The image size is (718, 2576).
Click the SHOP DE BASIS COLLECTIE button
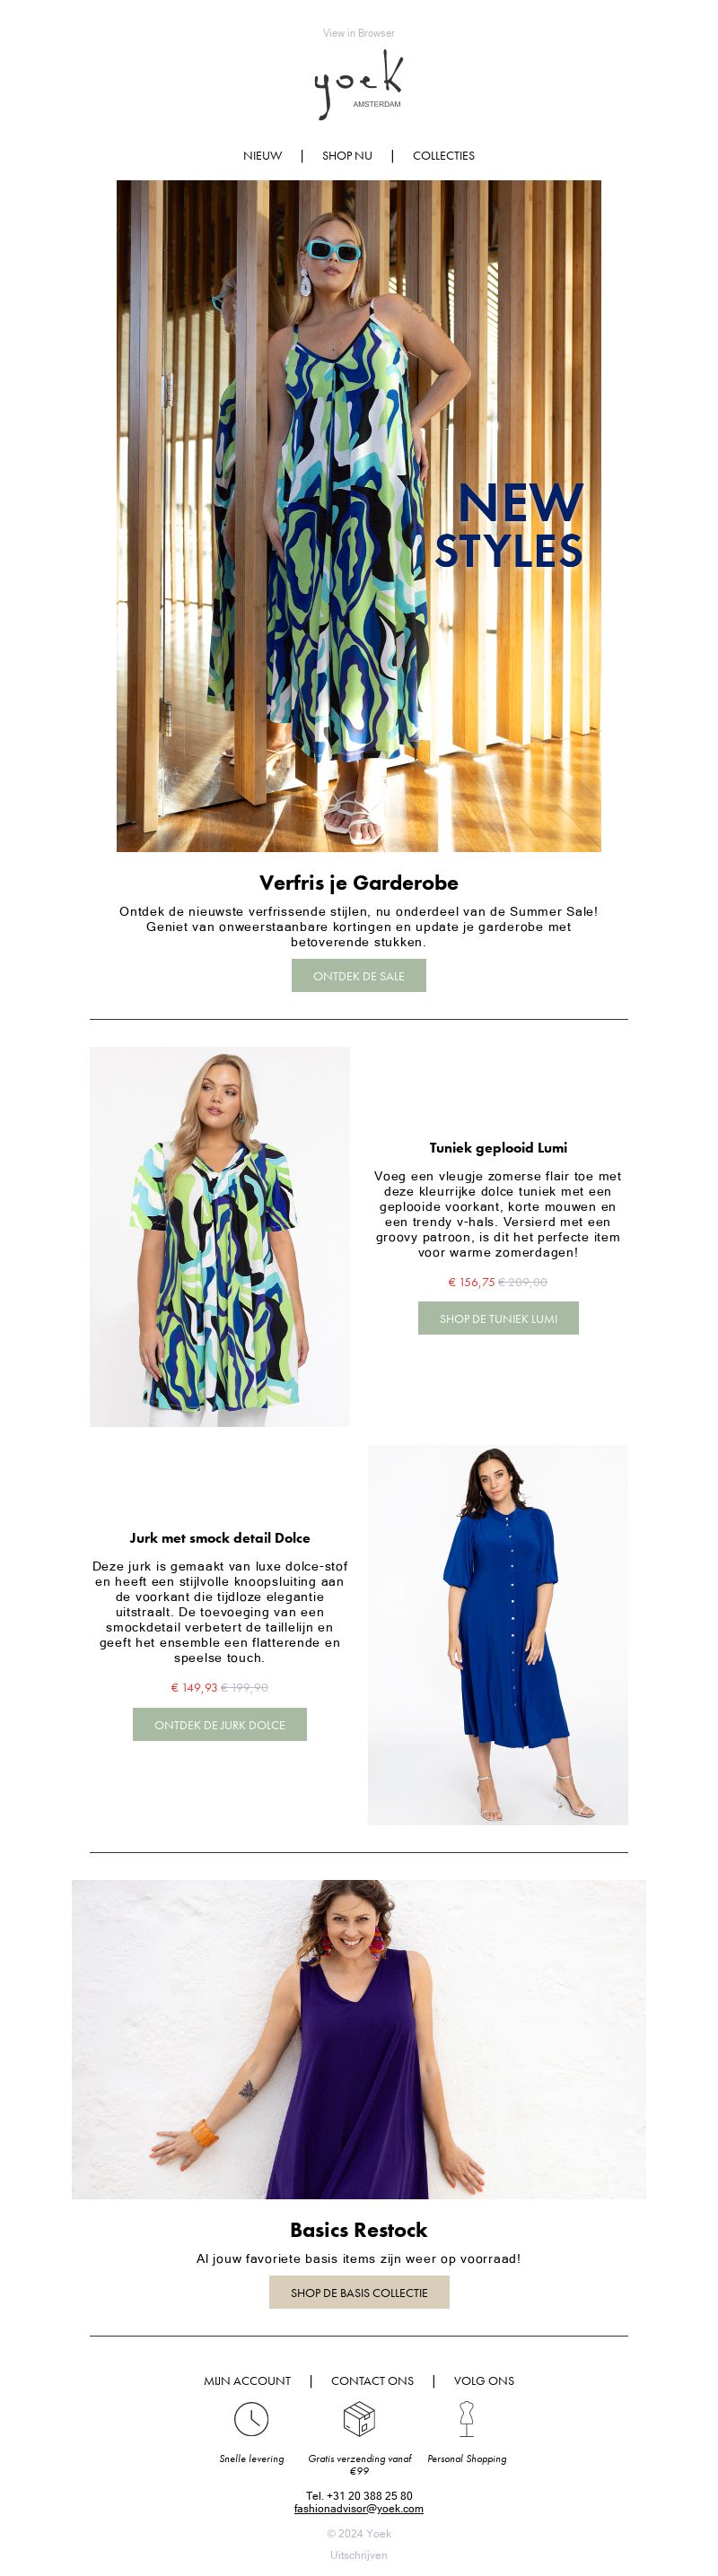359,2292
